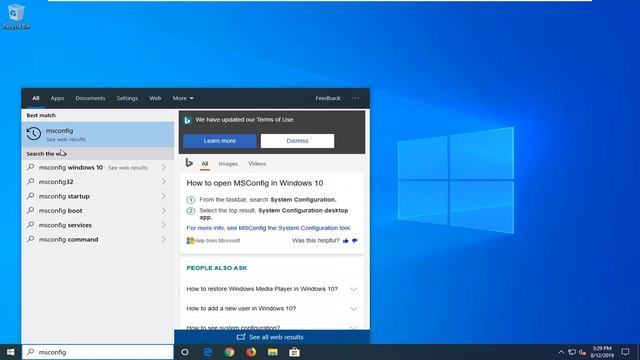Dismiss the Terms of Use notice
640x360 pixels.
297,141
